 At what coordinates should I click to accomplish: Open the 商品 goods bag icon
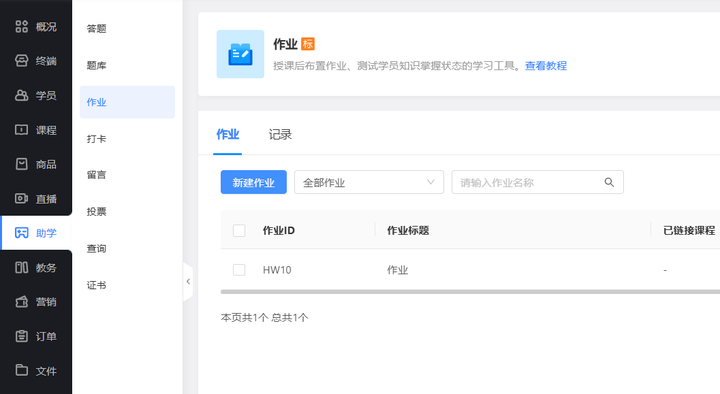22,164
